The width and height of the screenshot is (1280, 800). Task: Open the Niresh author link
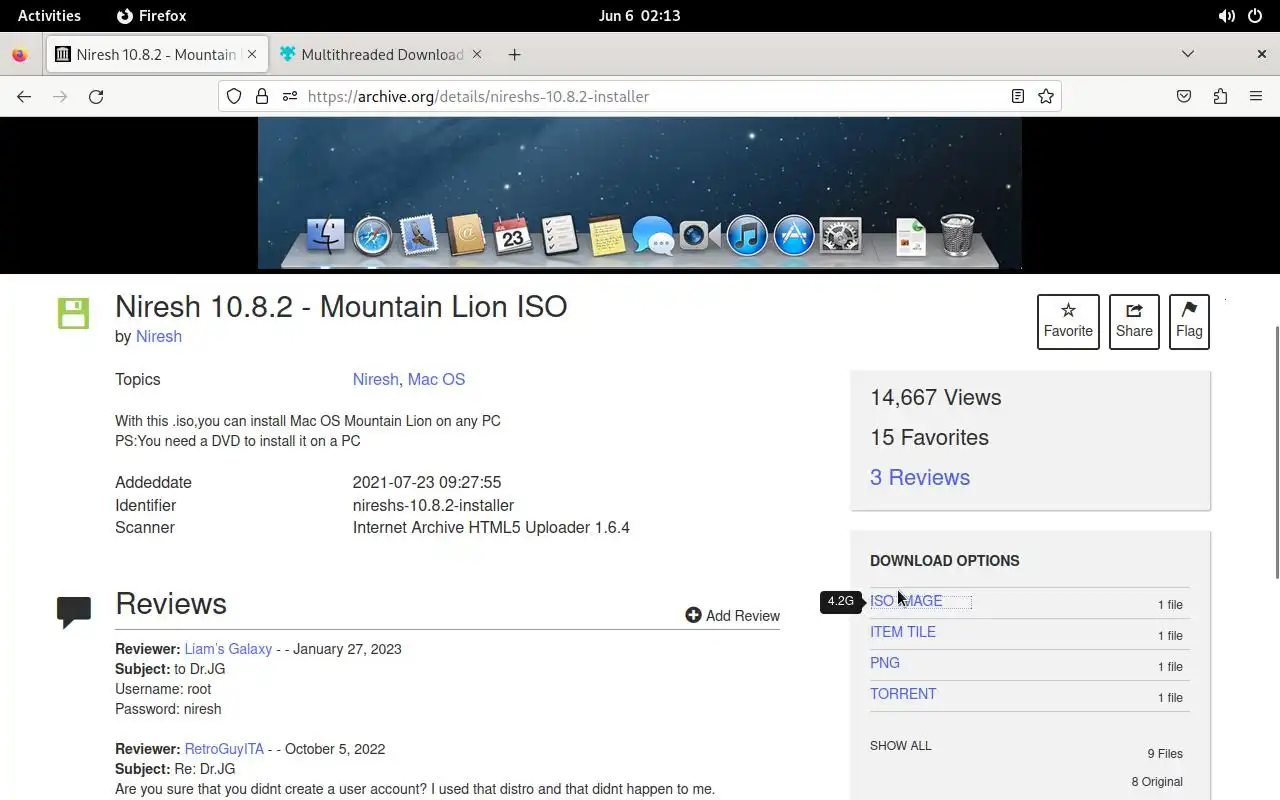point(159,337)
